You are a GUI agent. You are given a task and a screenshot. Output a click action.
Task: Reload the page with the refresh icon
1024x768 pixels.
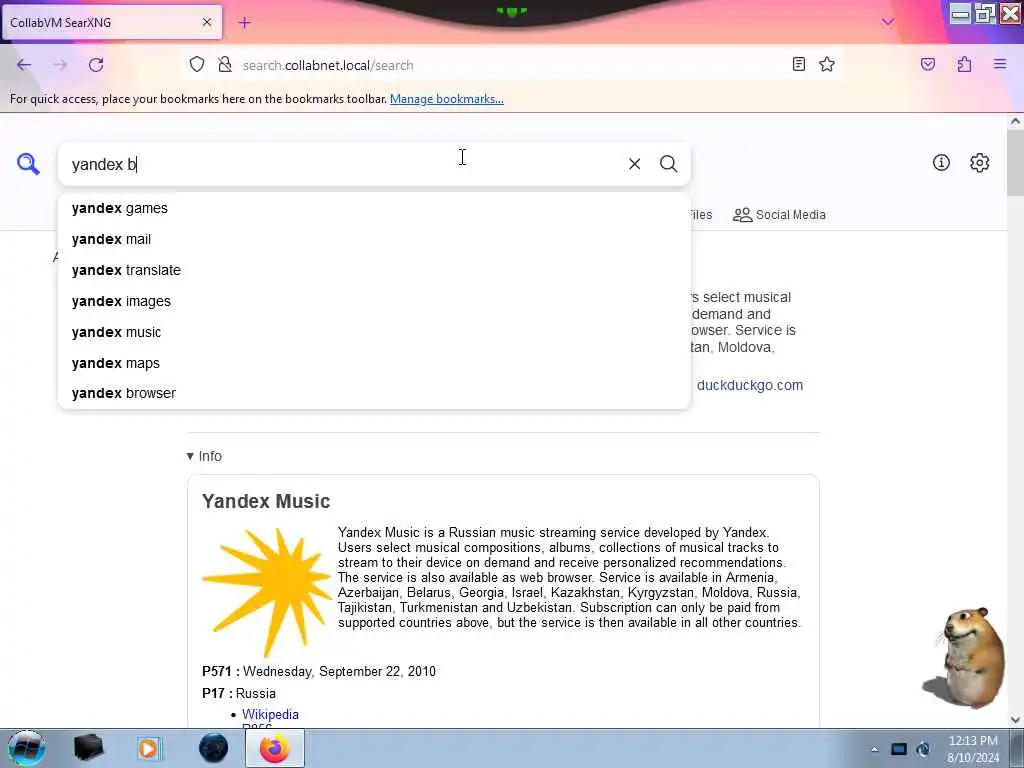coord(96,65)
